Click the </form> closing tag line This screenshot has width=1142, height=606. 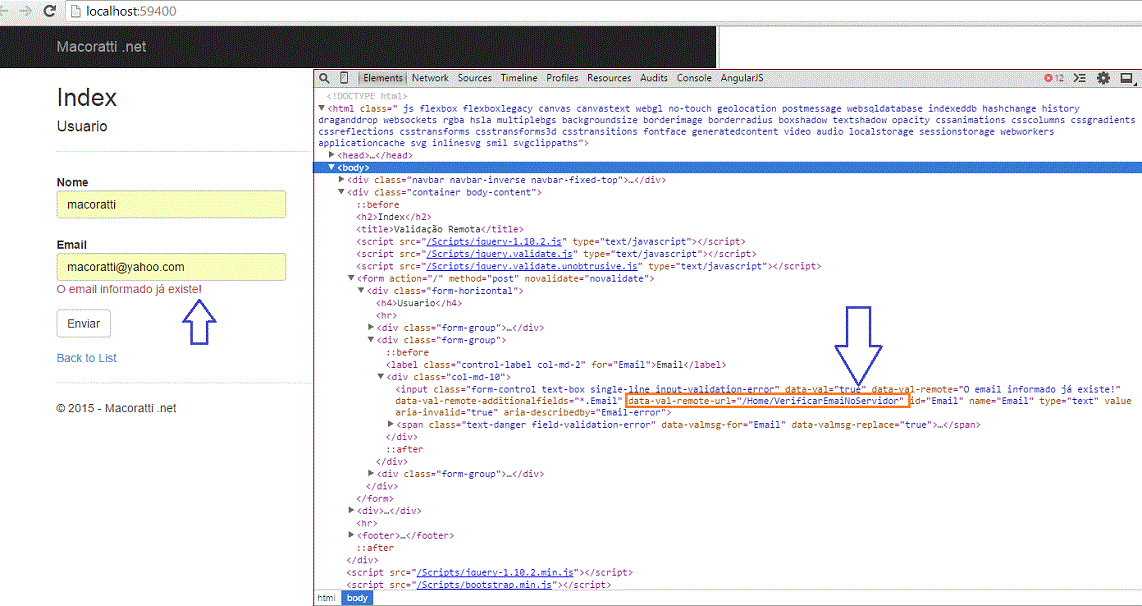tap(374, 498)
